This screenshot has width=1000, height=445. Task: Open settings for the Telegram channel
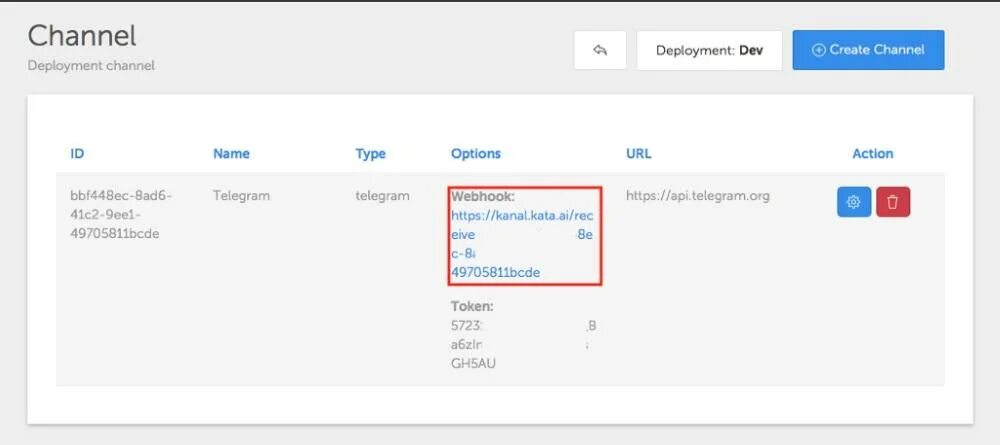point(854,202)
